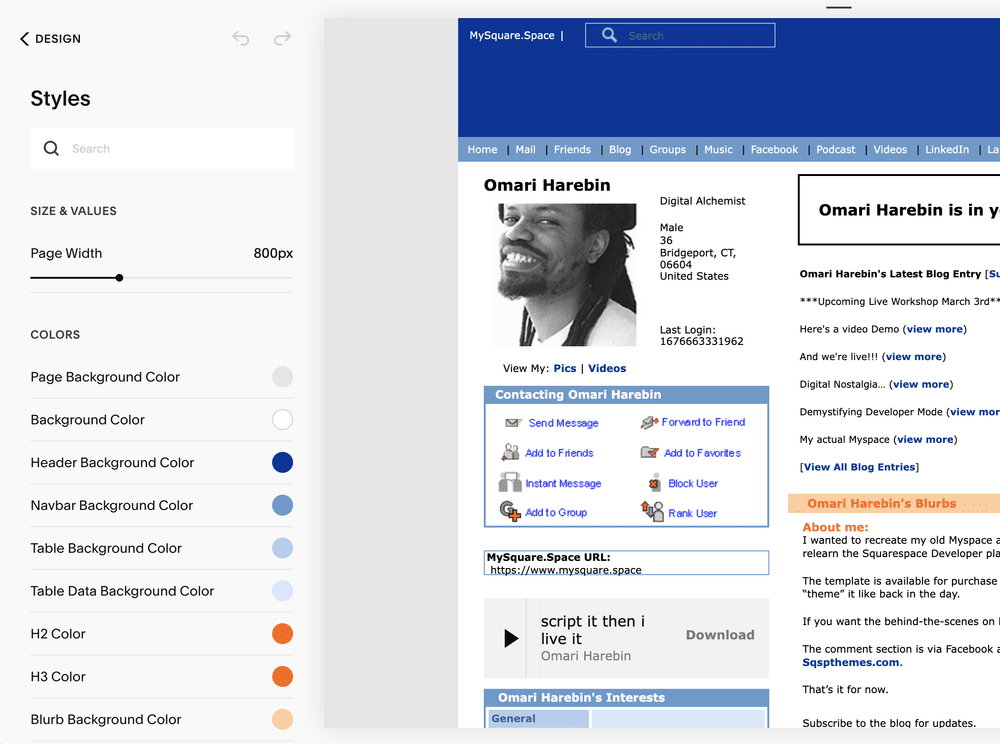This screenshot has height=744, width=1000.
Task: Click Omari Harebin's profile photo
Action: [x=567, y=275]
